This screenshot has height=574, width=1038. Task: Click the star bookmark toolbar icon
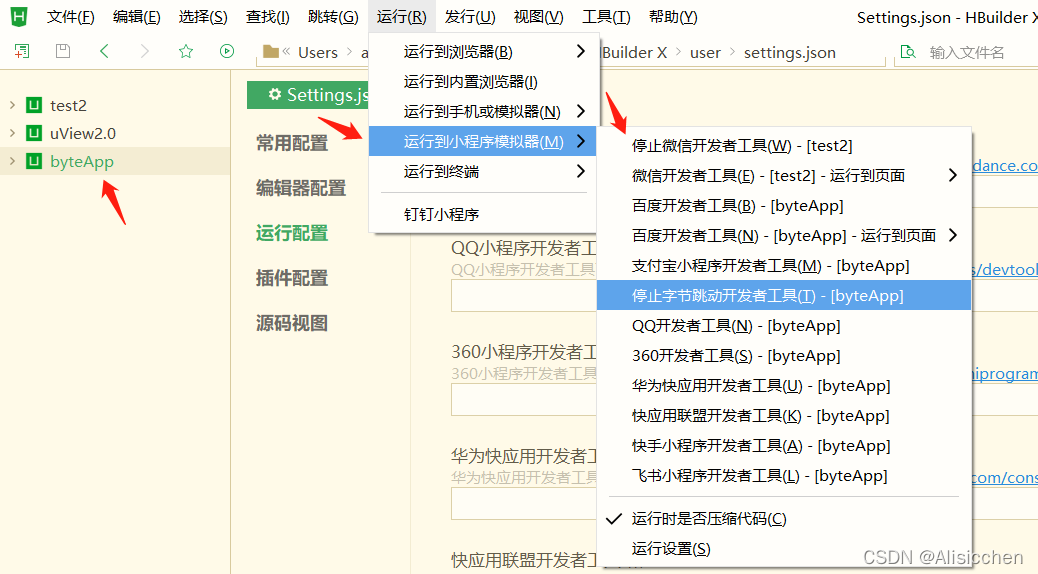(186, 51)
